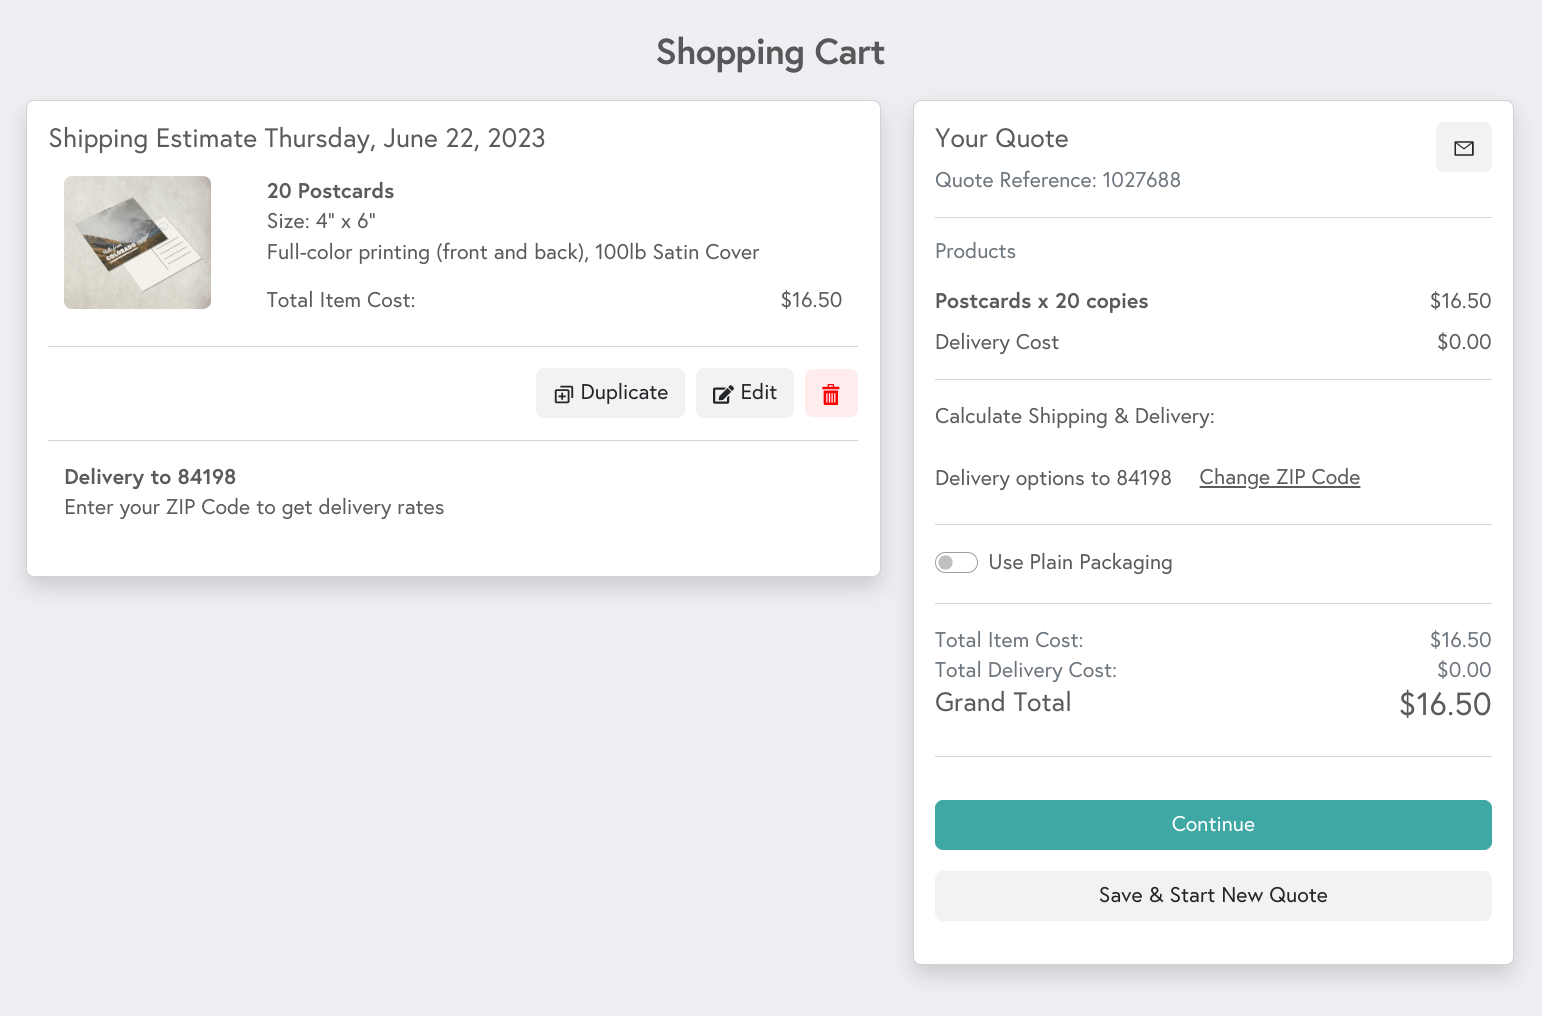This screenshot has height=1016, width=1542.
Task: Open the postcard product thumbnail image
Action: (138, 243)
